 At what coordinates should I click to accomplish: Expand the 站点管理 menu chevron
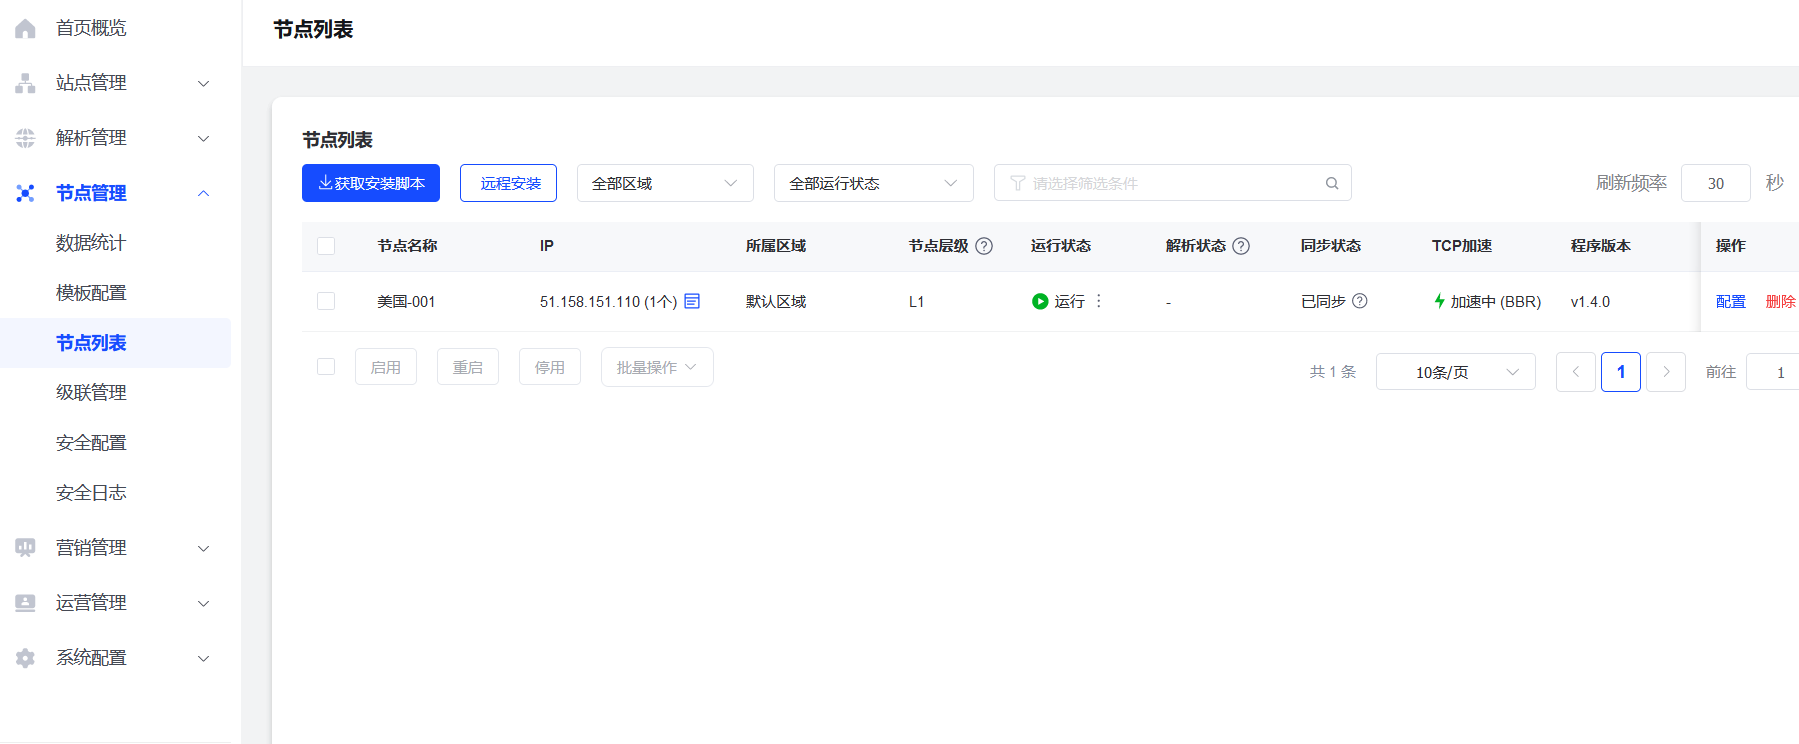pos(204,83)
